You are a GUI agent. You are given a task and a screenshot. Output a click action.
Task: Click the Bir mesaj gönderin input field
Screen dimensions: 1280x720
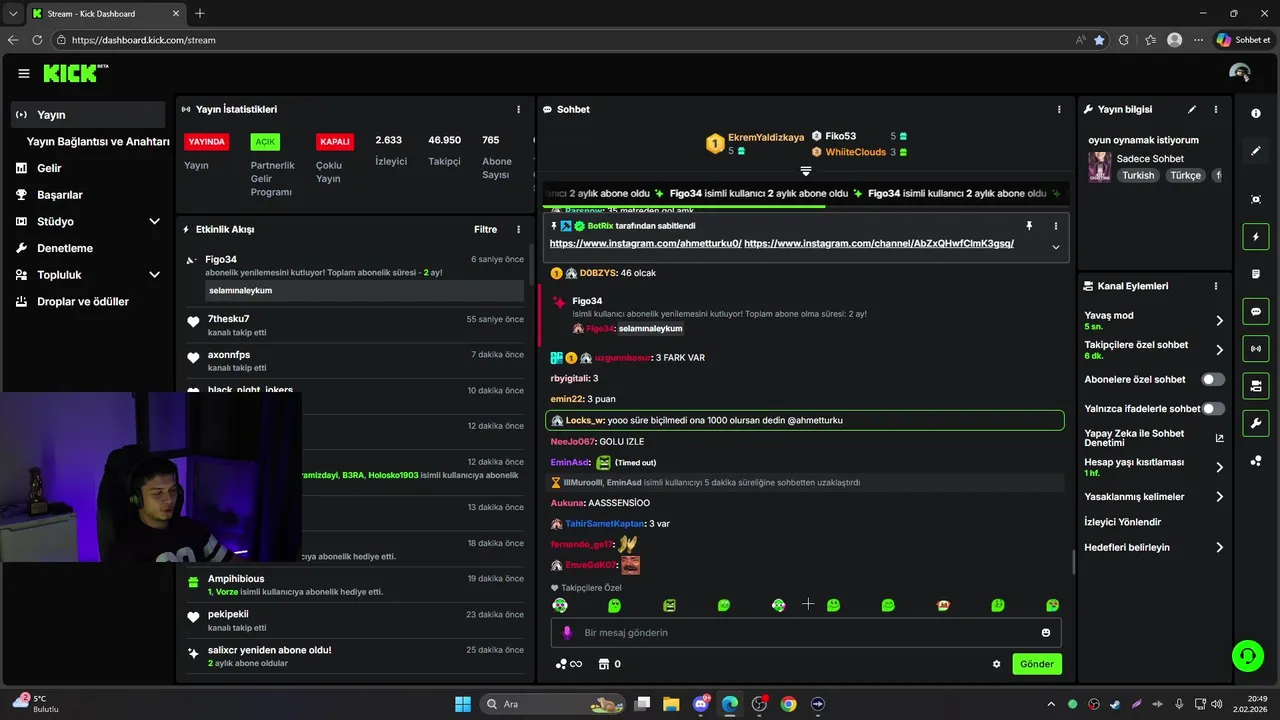[806, 633]
